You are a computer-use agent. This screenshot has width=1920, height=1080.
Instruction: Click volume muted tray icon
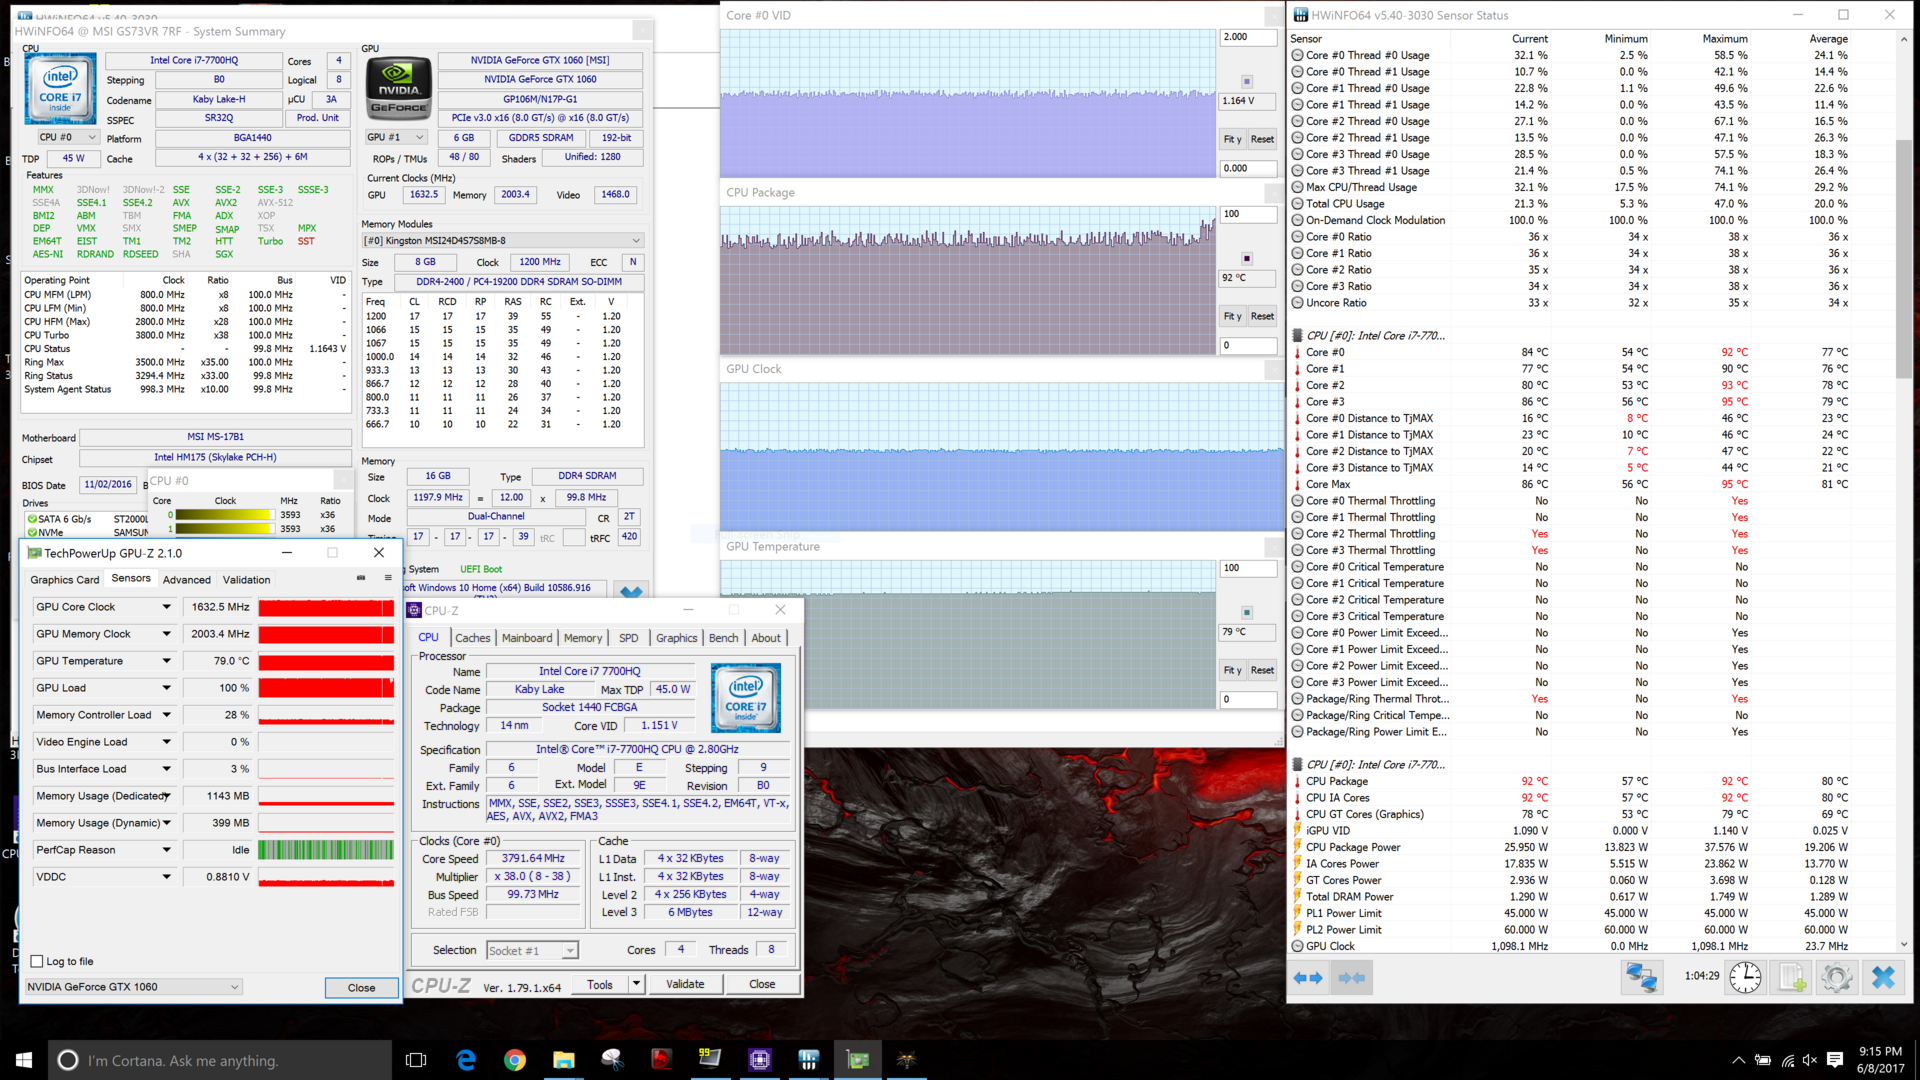[x=1810, y=1060]
